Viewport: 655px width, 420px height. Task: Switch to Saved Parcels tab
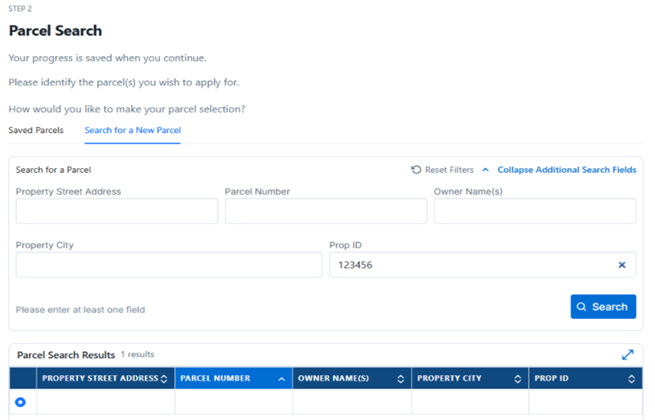pos(36,130)
